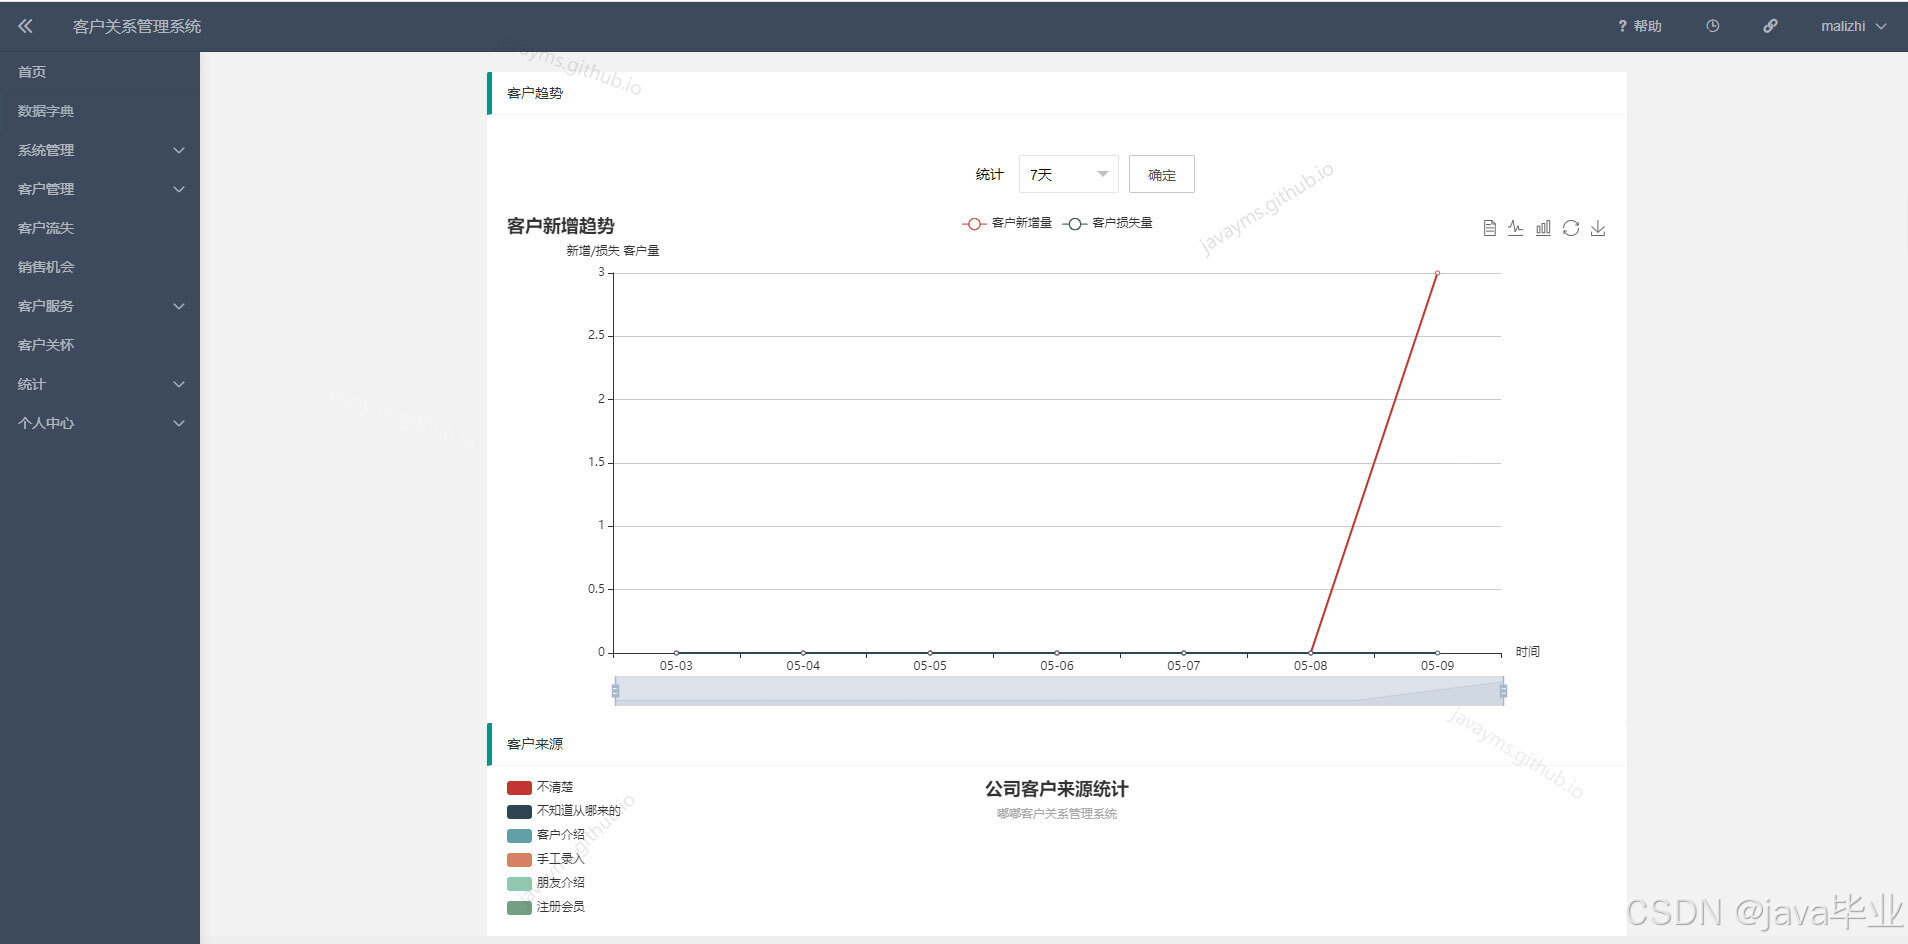Screen dimensions: 1908x944
Task: Collapse the sidebar with double-arrow icon
Action: [24, 25]
